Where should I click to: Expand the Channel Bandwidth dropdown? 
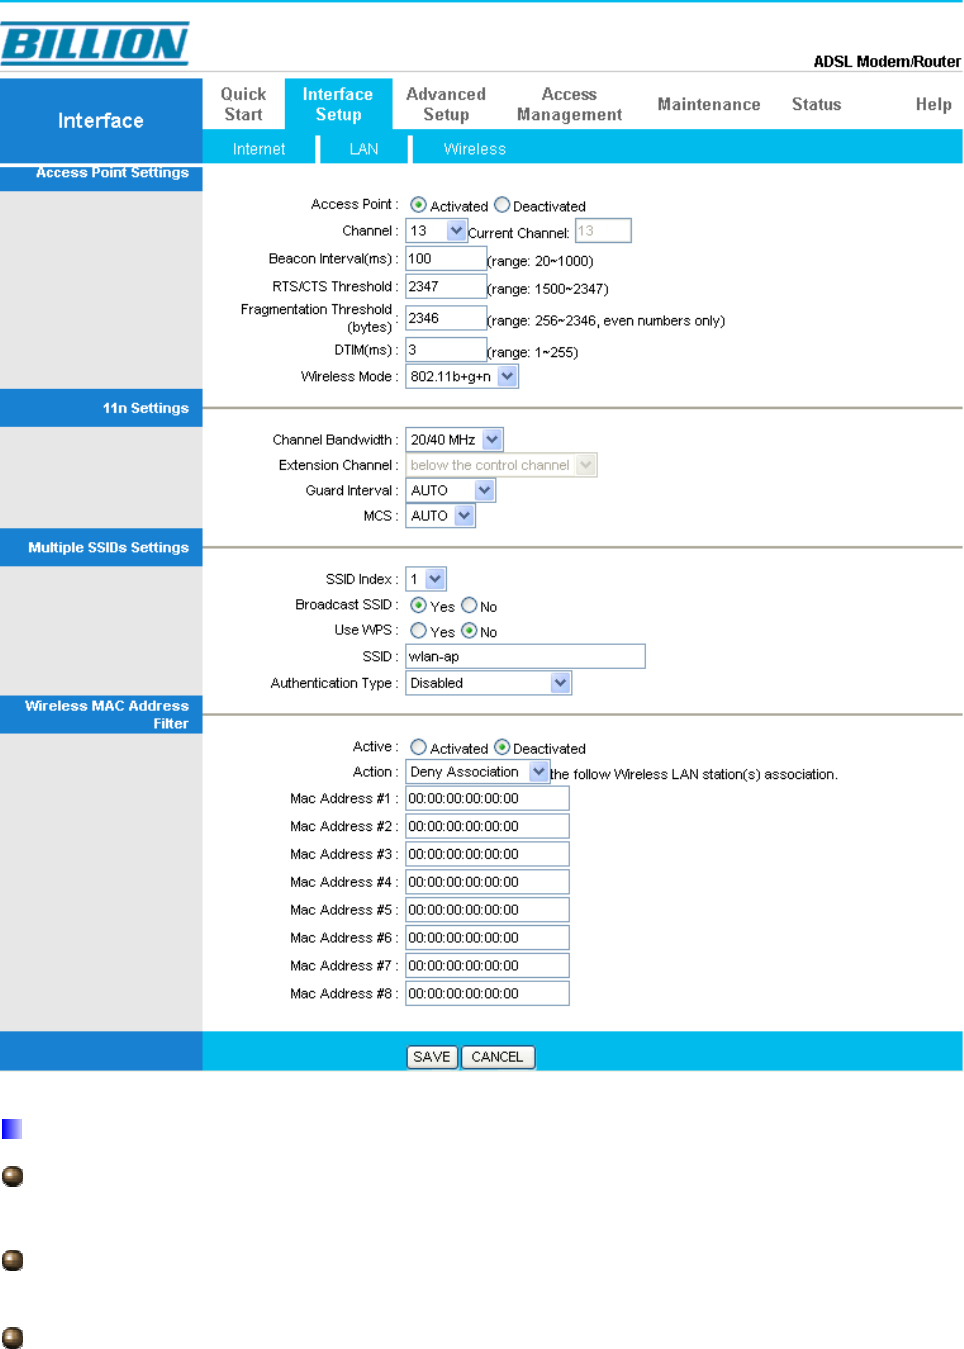pos(454,440)
